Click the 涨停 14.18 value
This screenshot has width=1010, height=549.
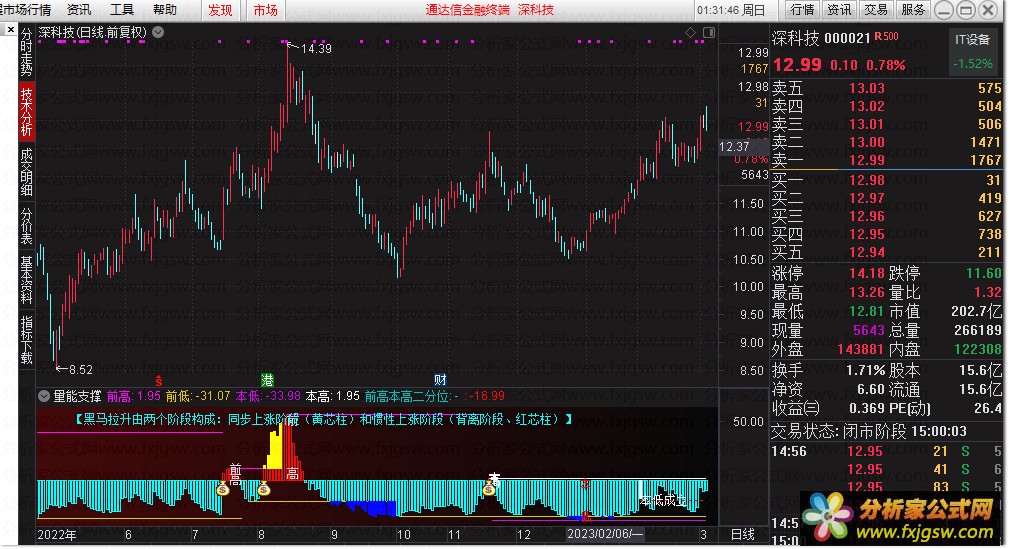(x=867, y=273)
